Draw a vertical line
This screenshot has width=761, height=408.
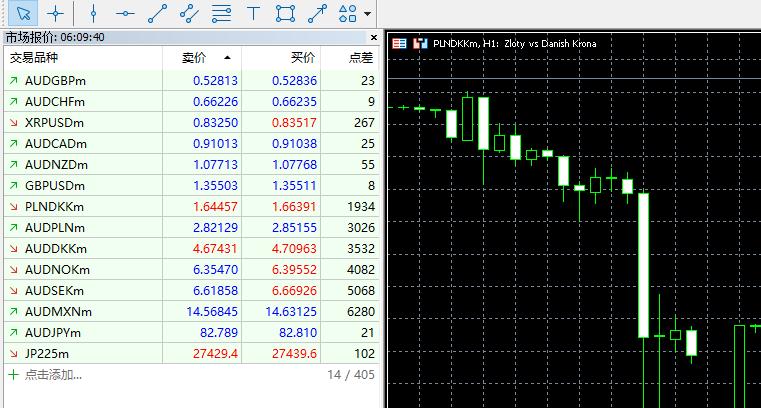[x=93, y=13]
